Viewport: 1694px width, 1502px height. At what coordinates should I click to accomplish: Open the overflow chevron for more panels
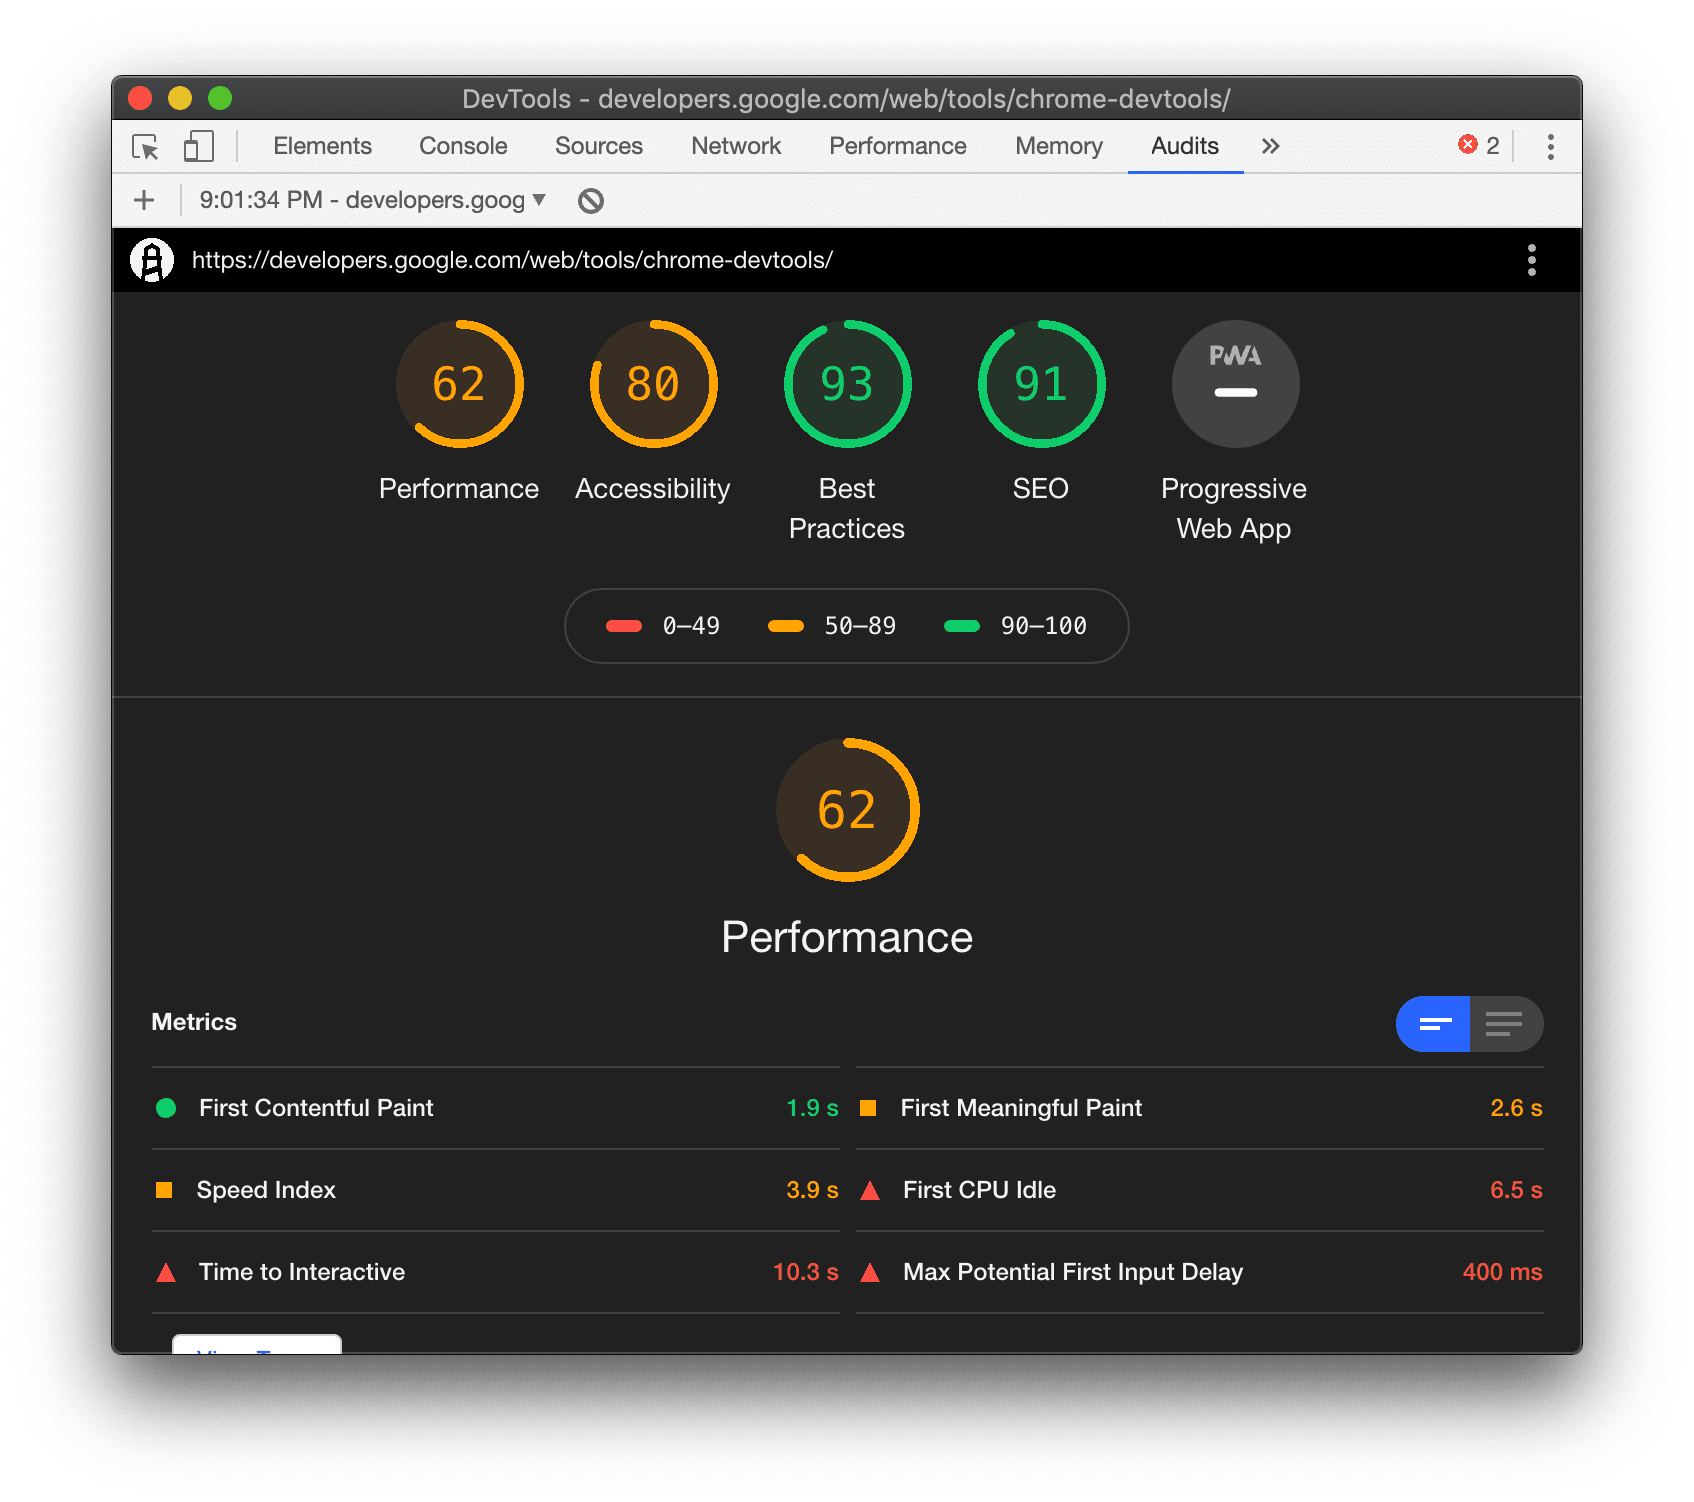click(1269, 146)
